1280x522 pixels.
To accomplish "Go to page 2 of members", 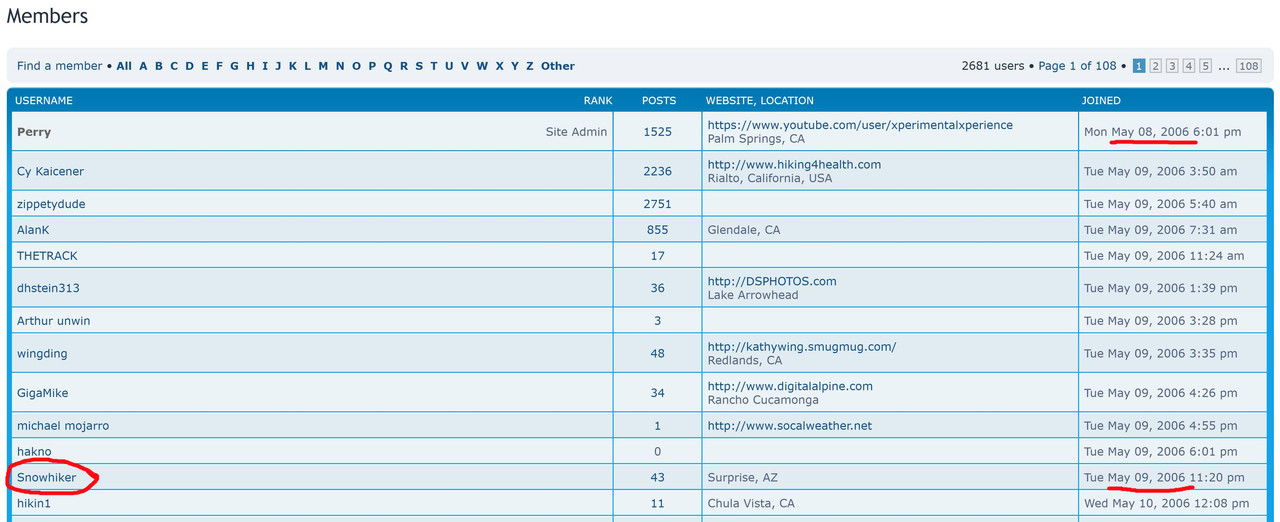I will (x=1155, y=66).
